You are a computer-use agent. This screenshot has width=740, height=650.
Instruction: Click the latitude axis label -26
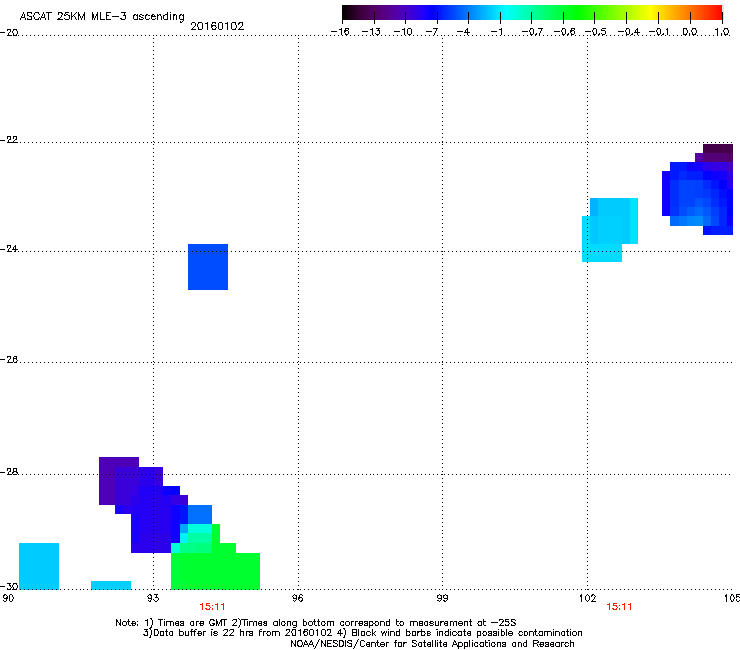[9, 360]
